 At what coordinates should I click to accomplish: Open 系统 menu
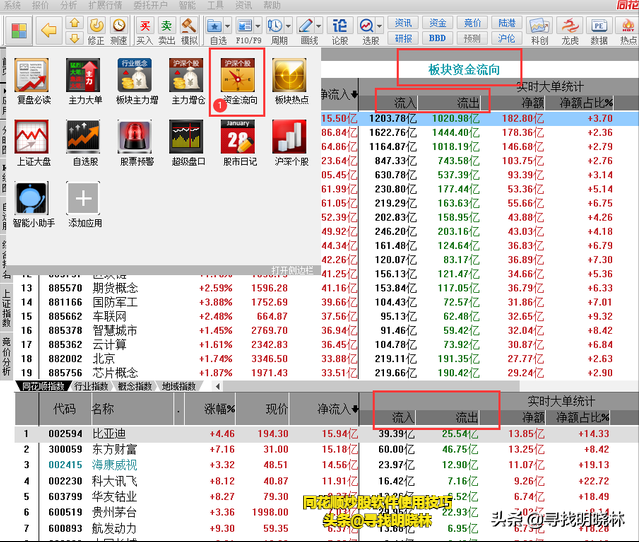pyautogui.click(x=12, y=5)
